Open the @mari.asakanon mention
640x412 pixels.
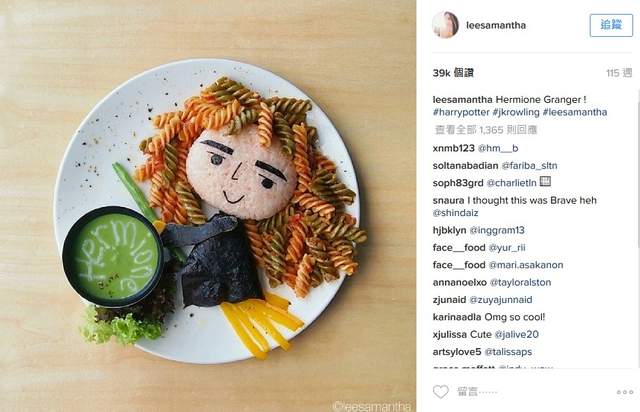point(526,265)
